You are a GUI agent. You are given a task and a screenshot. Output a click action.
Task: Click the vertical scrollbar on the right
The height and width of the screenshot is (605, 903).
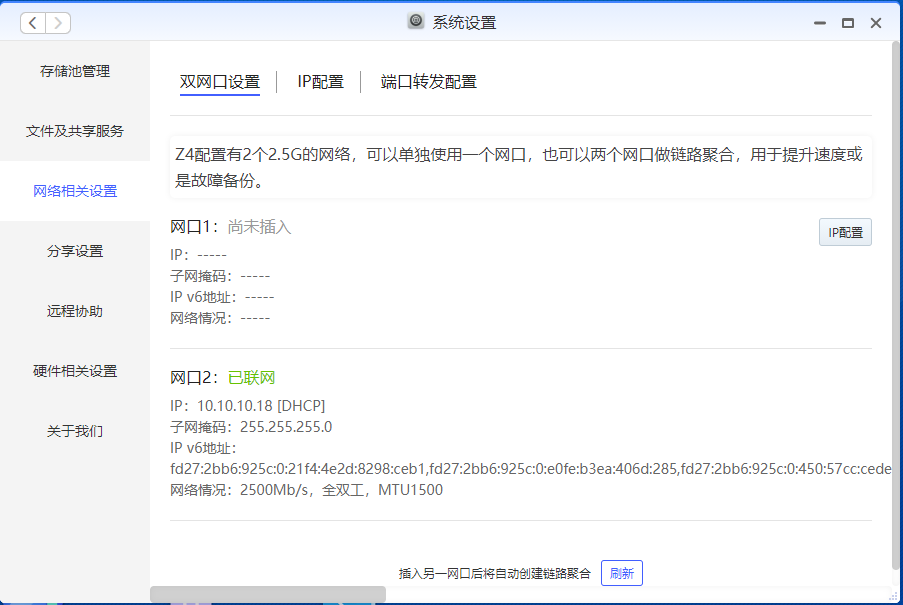pos(896,300)
